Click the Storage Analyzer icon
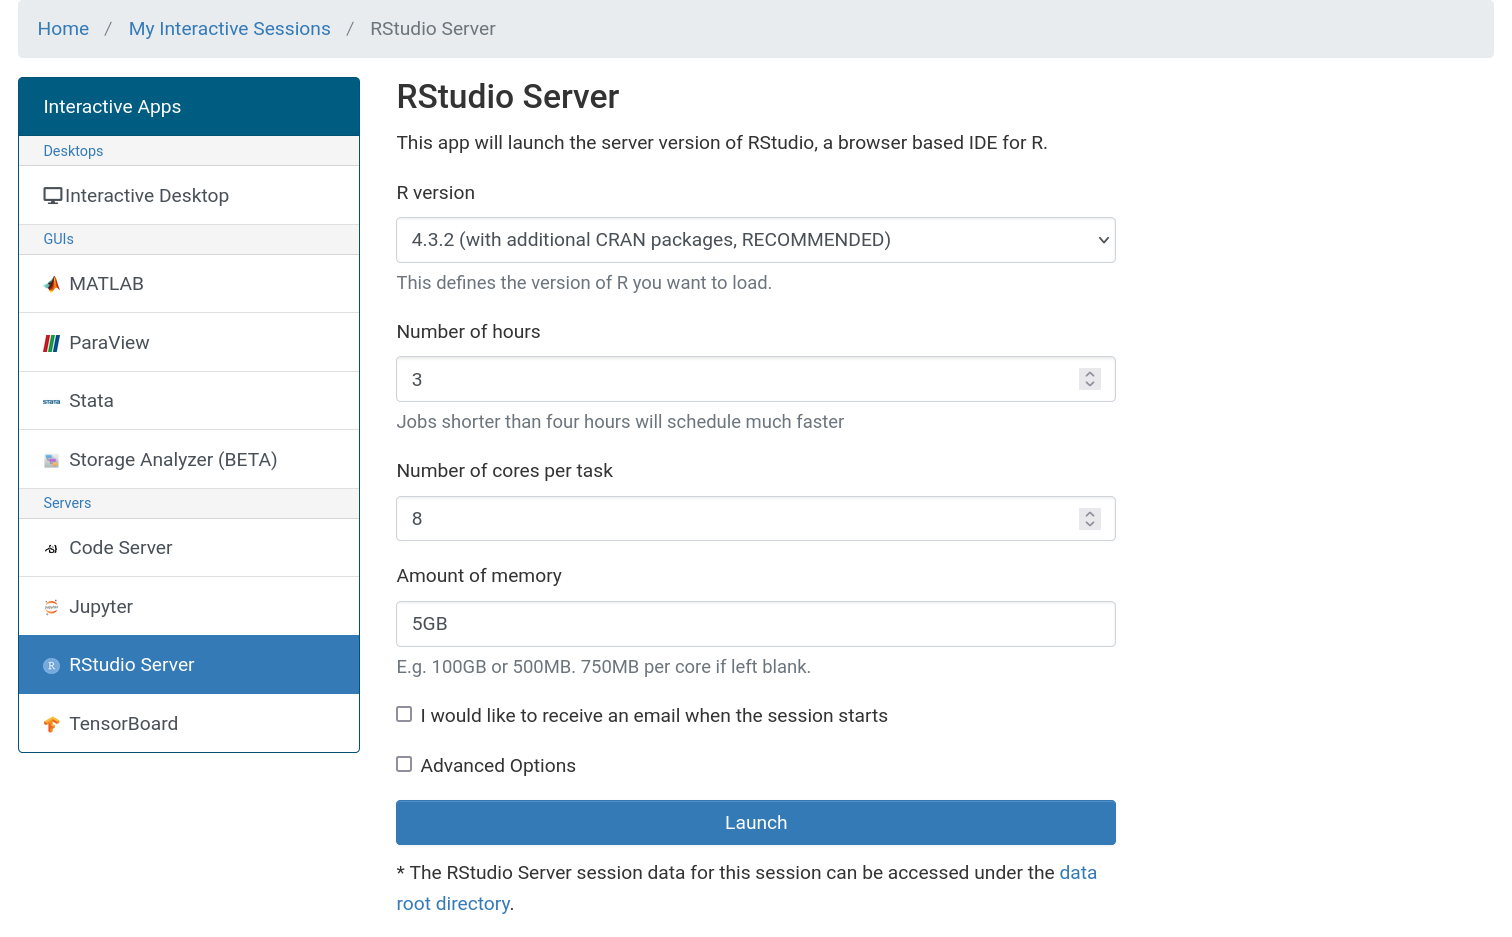The height and width of the screenshot is (937, 1512). tap(52, 461)
